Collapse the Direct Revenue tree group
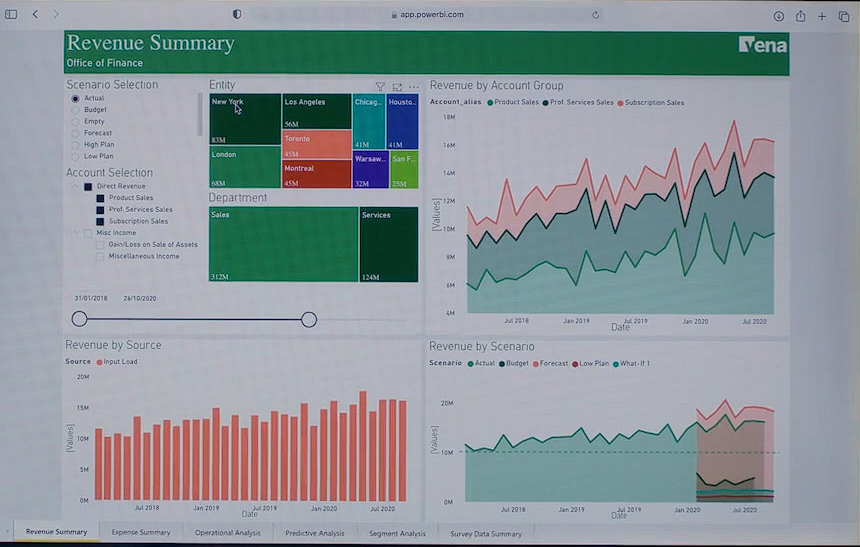The image size is (860, 547). click(x=75, y=186)
